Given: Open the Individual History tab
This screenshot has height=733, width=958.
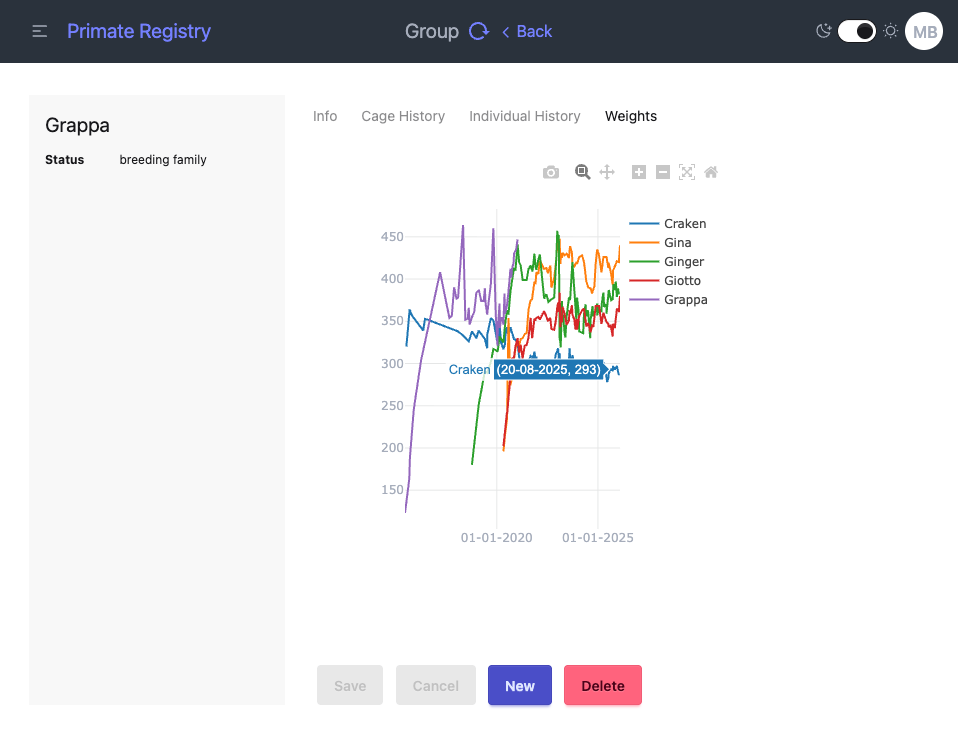Looking at the screenshot, I should pyautogui.click(x=525, y=116).
